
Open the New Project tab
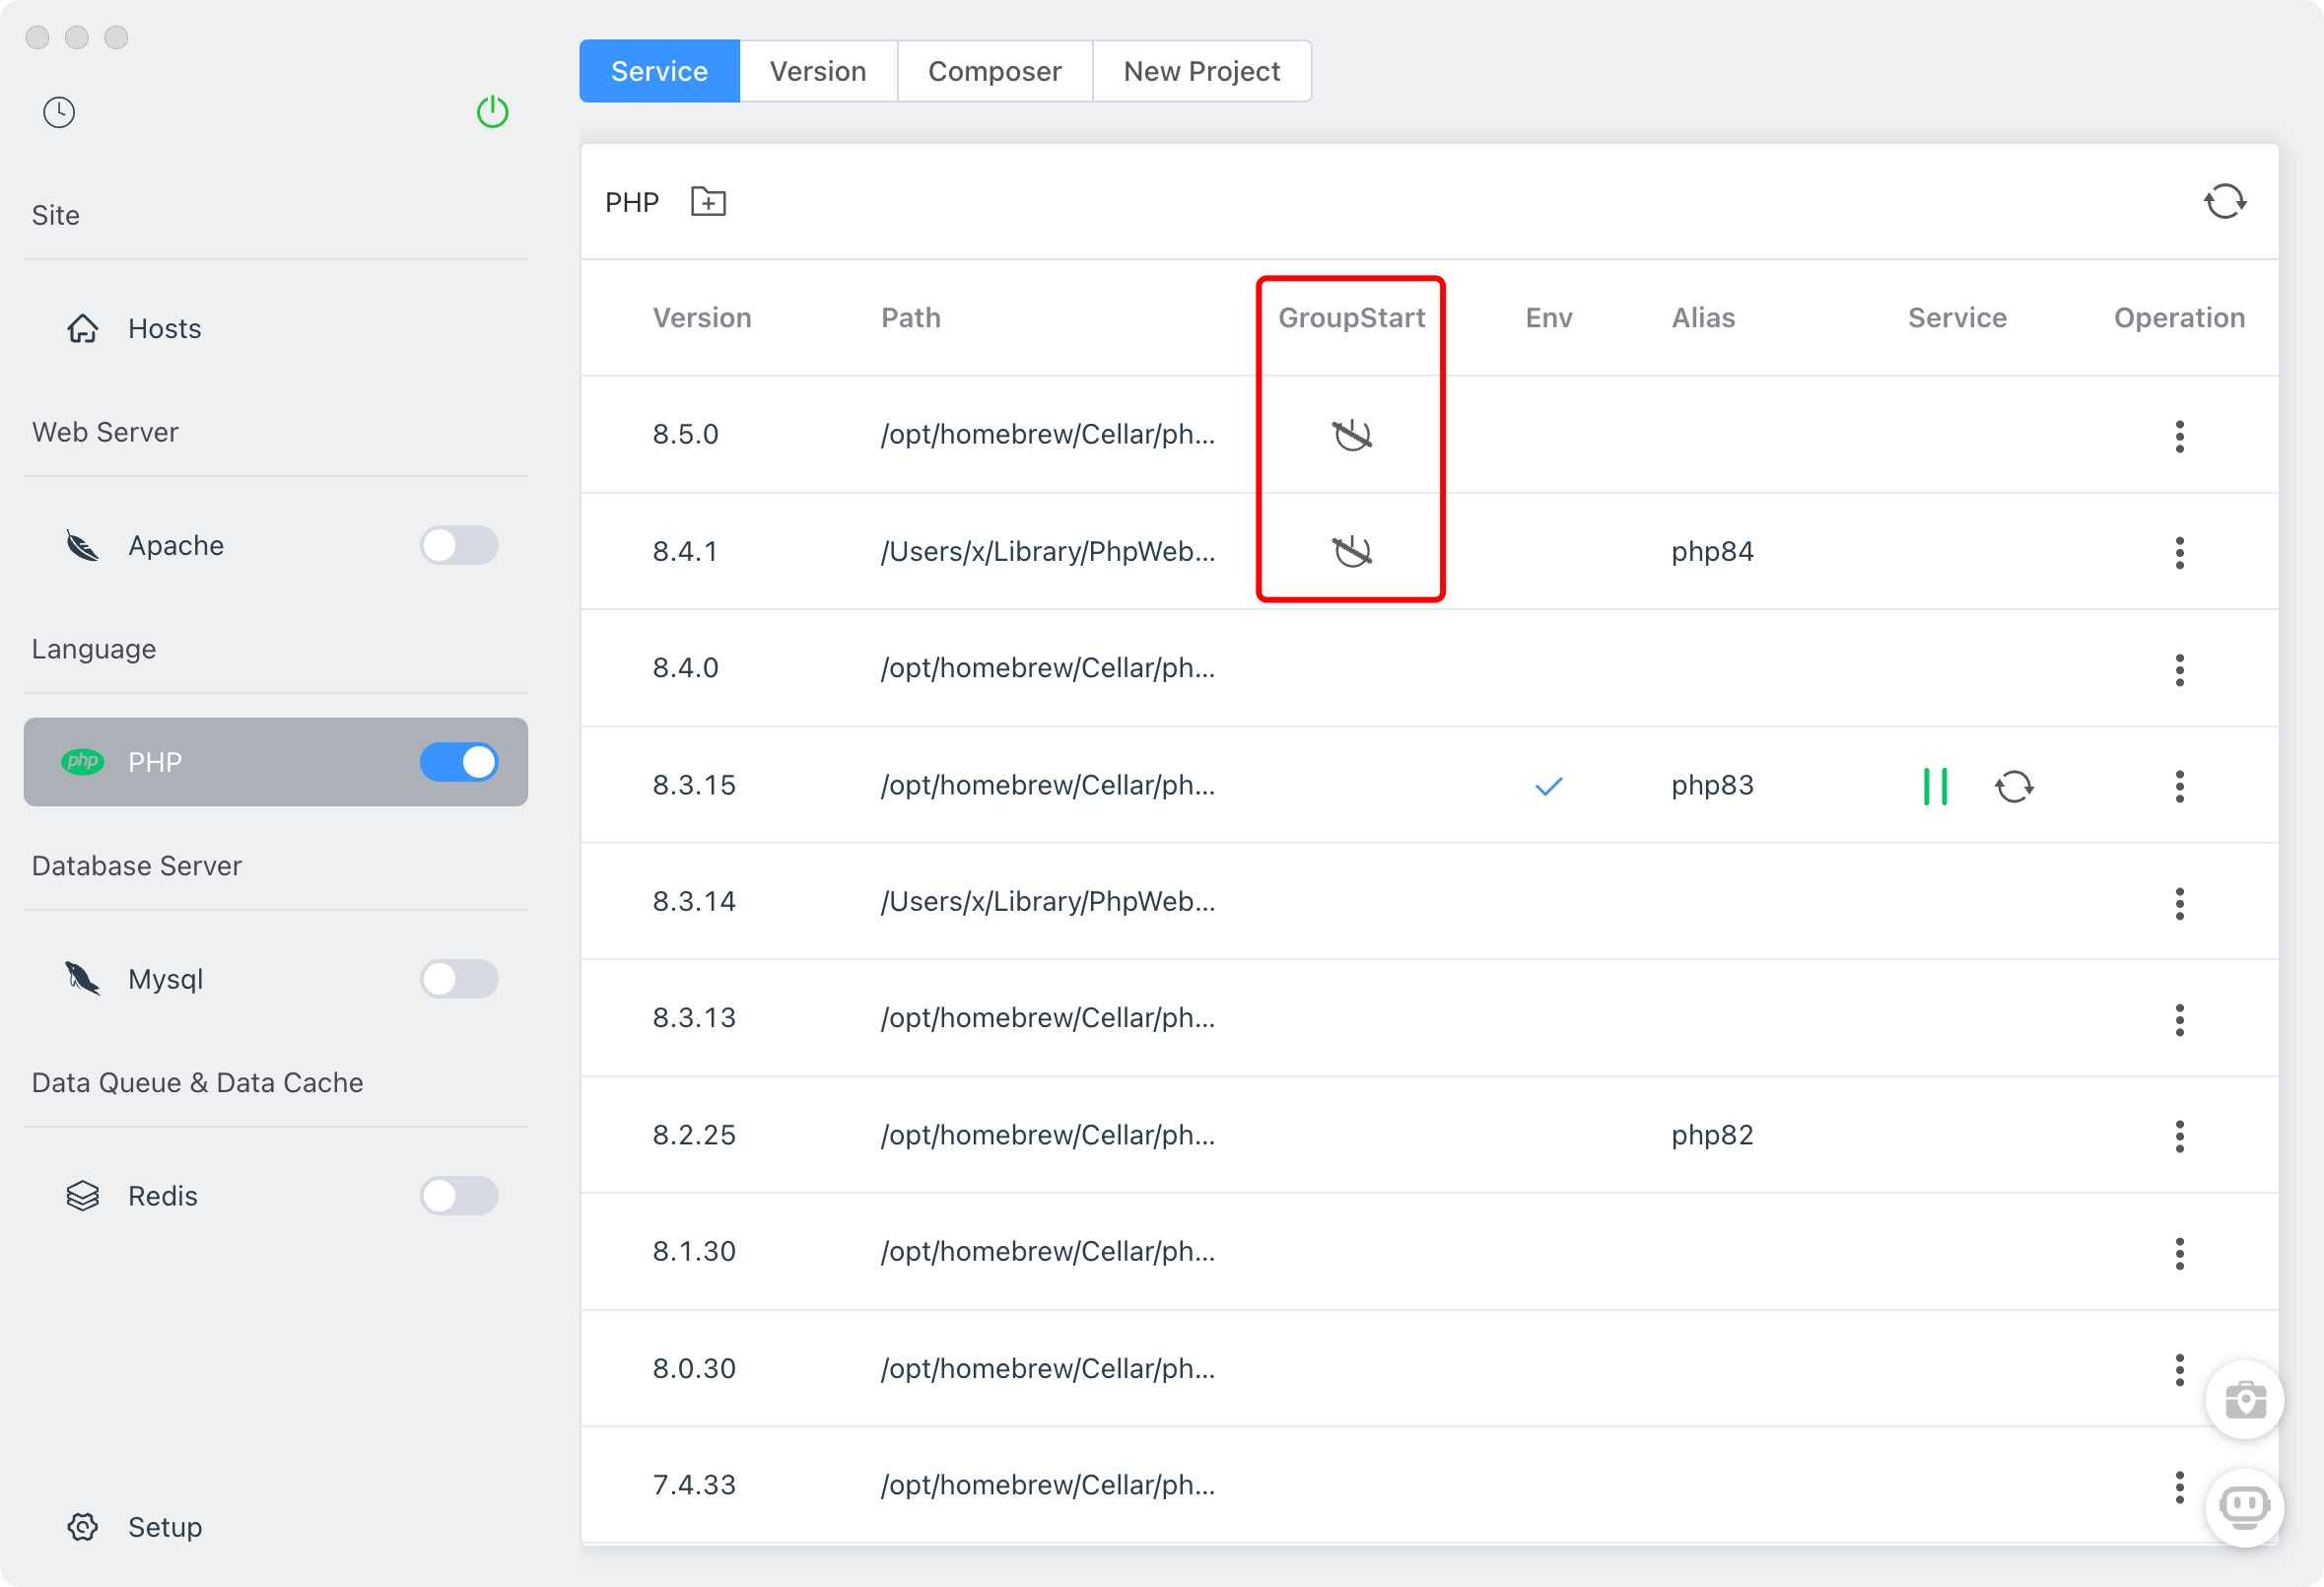click(1201, 71)
